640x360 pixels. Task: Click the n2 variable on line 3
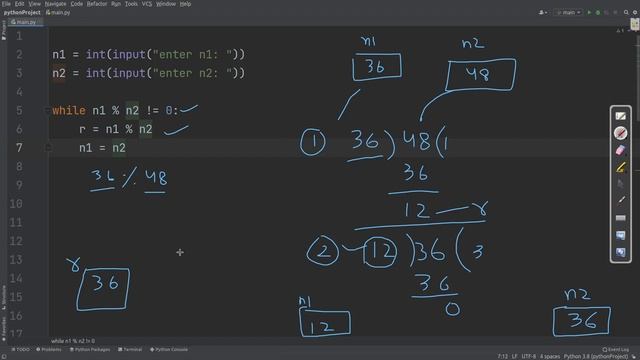59,73
